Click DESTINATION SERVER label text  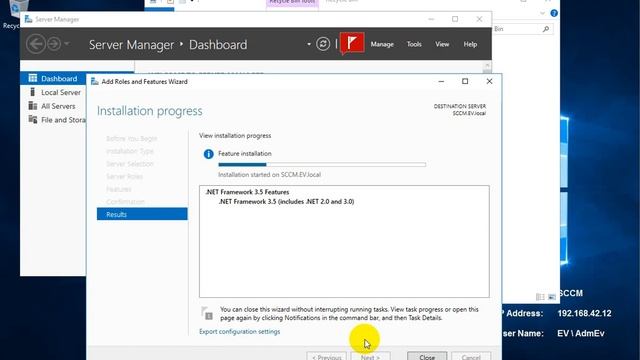[460, 106]
